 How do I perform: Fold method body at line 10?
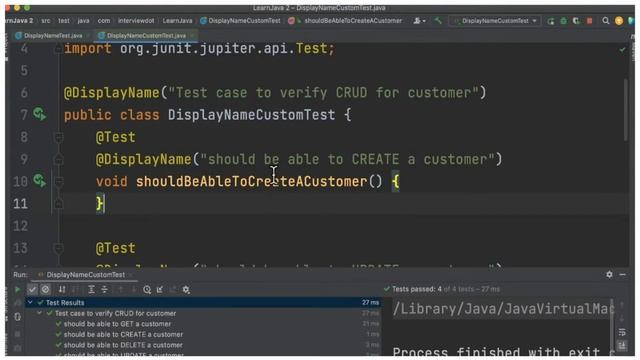click(x=58, y=181)
